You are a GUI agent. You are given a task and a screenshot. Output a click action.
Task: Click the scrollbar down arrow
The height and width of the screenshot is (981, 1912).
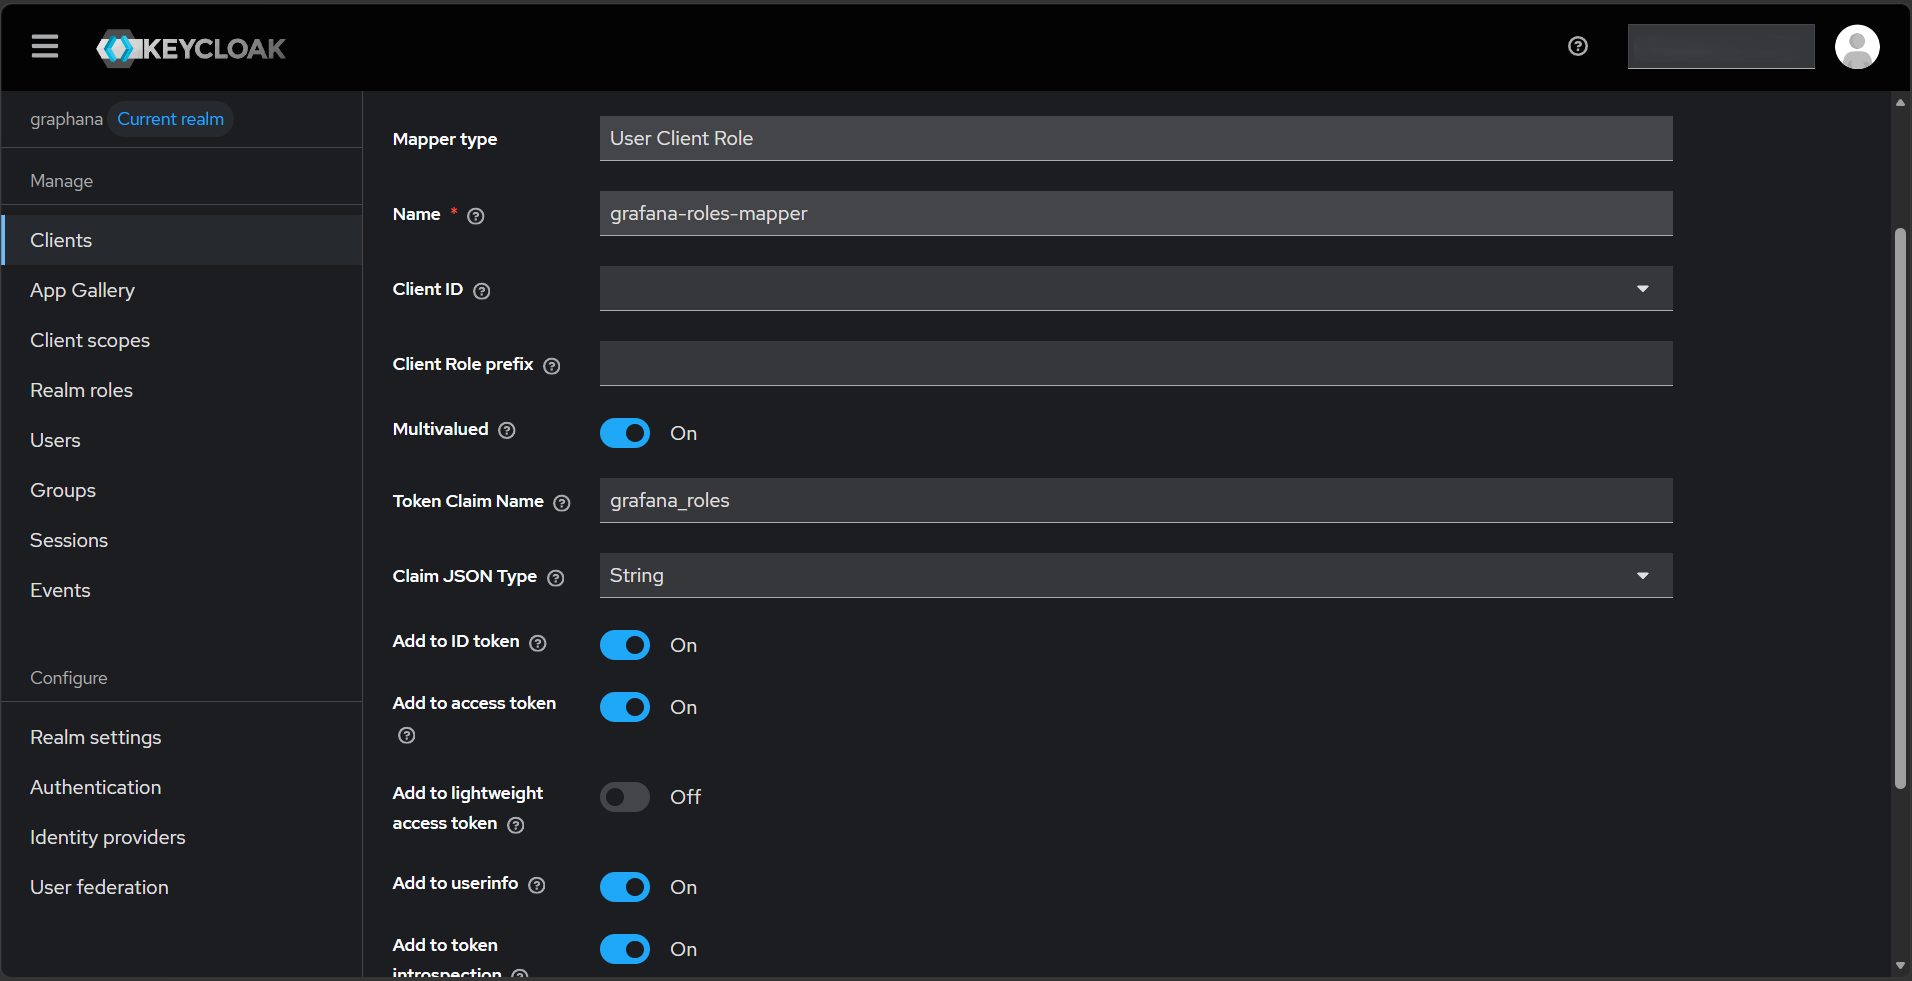pos(1900,966)
